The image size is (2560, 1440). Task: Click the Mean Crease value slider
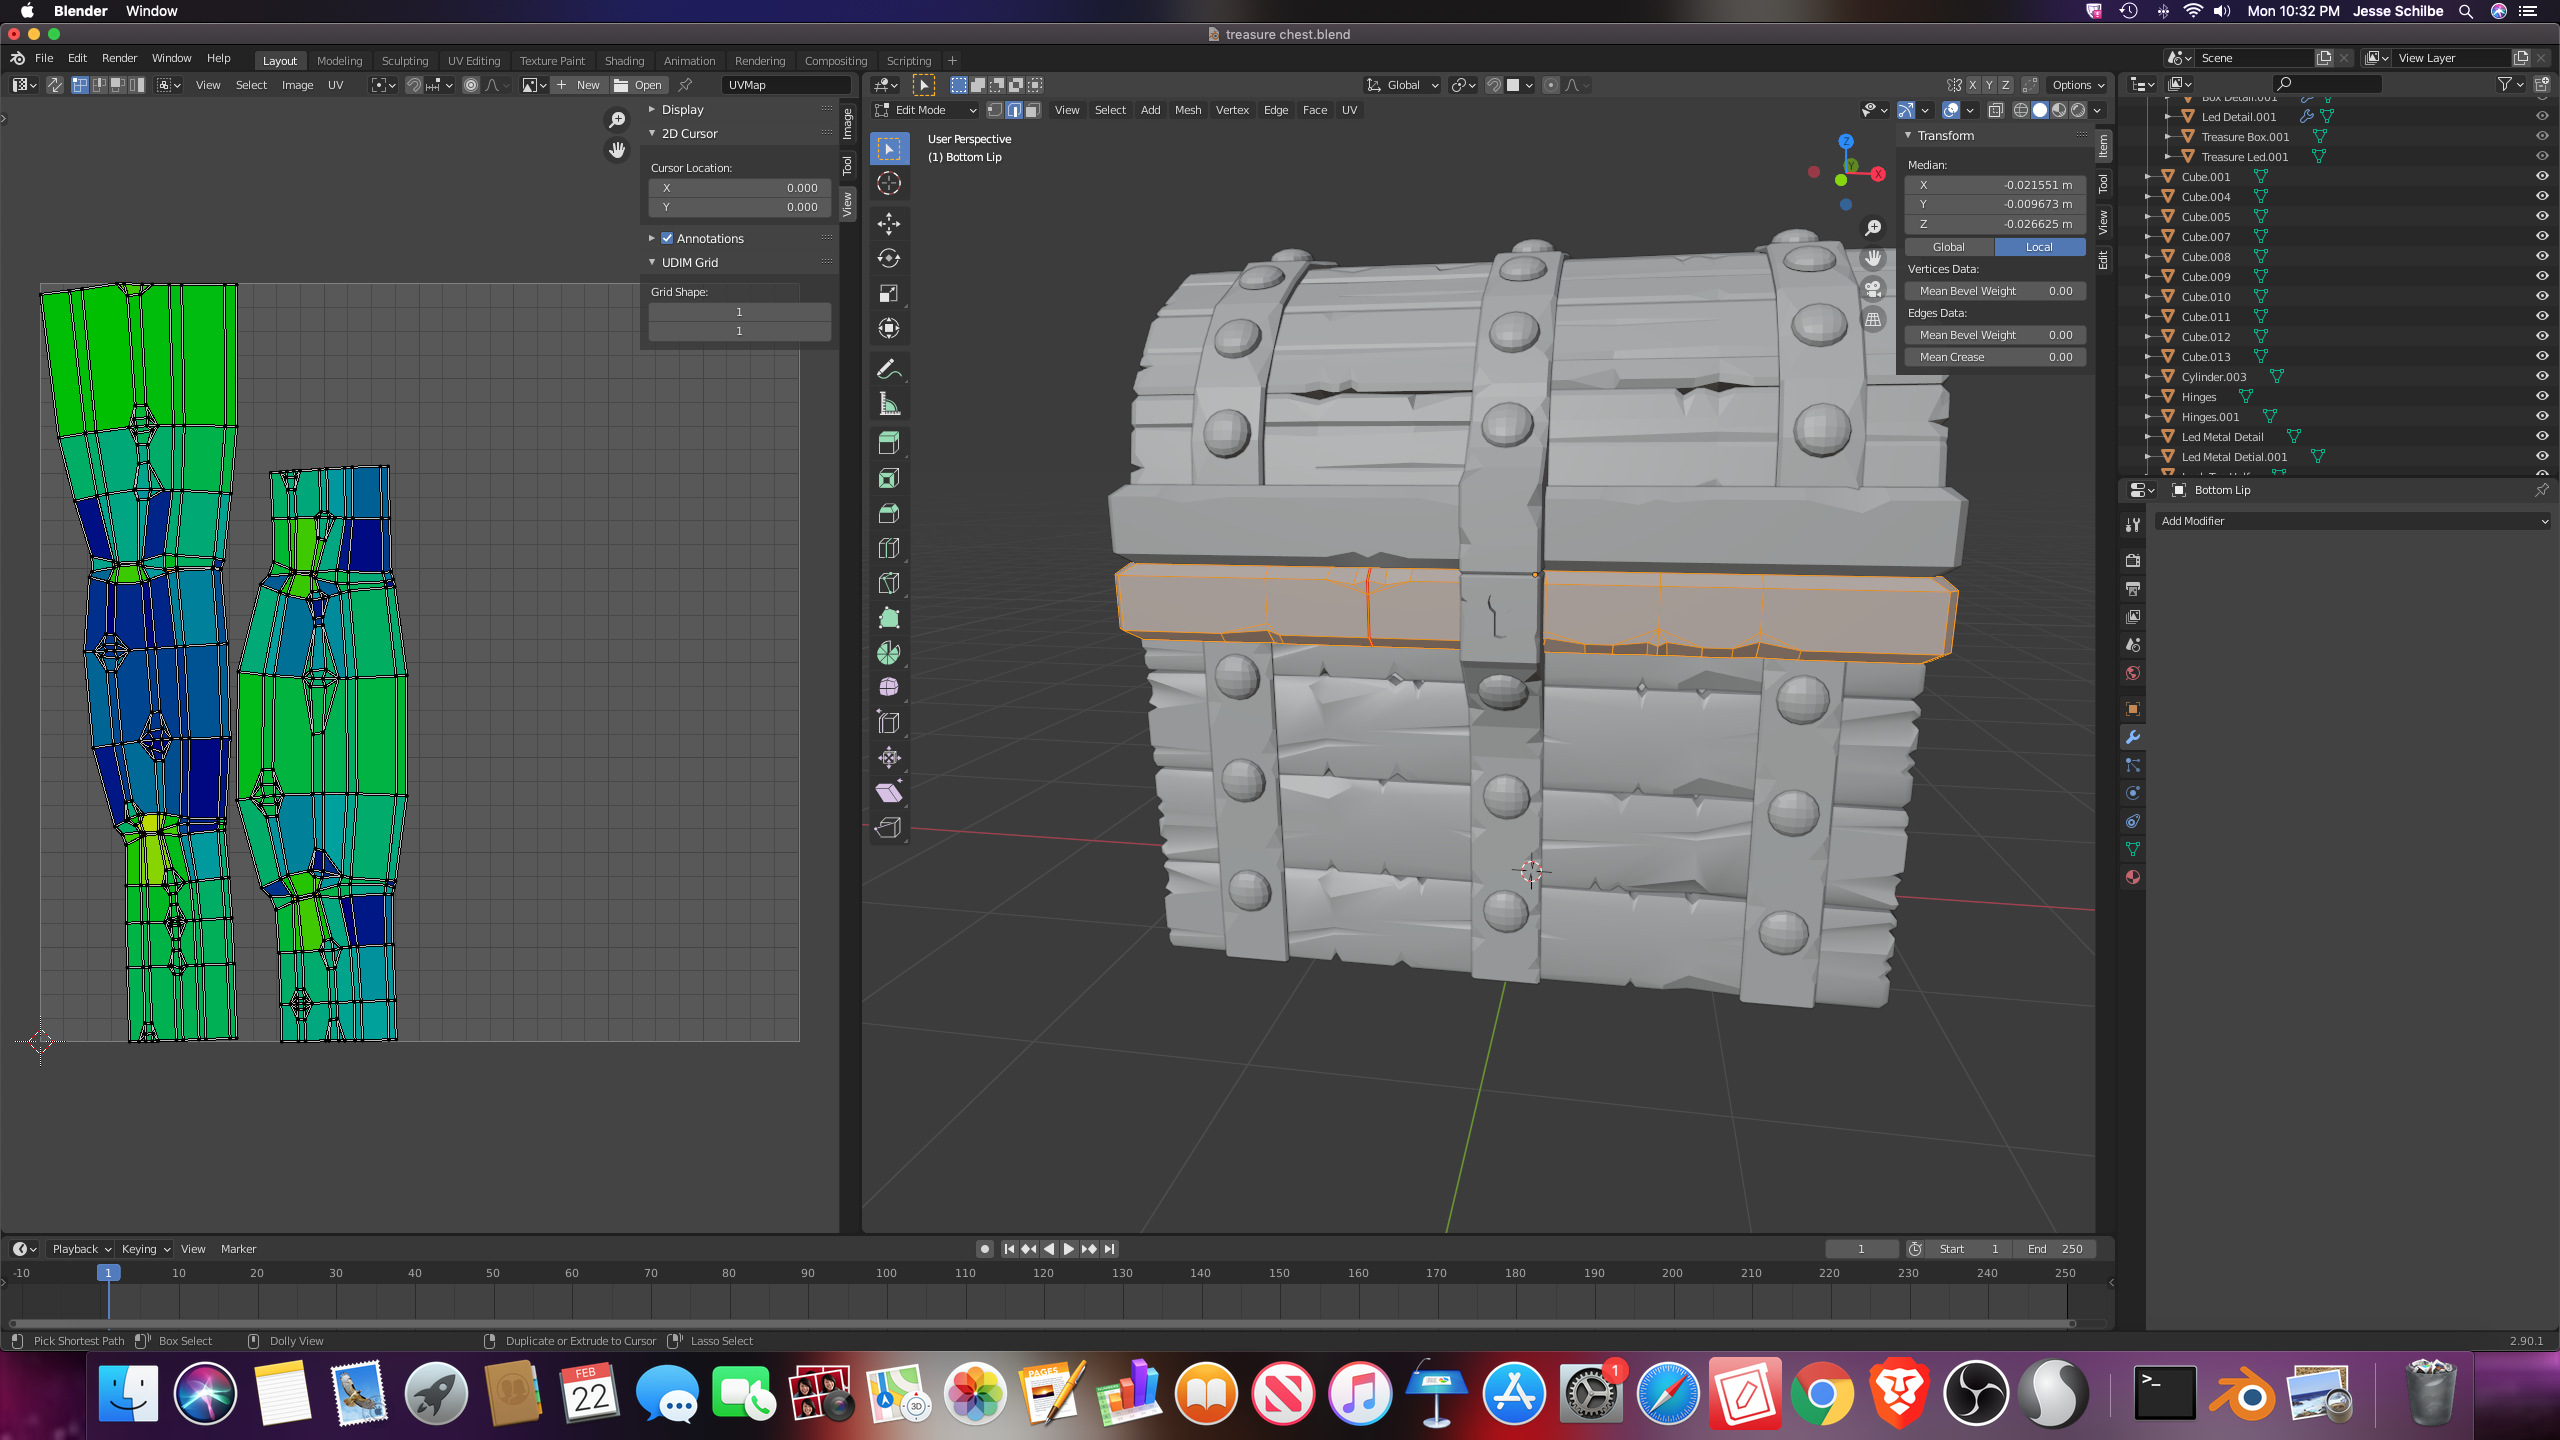pyautogui.click(x=1995, y=357)
